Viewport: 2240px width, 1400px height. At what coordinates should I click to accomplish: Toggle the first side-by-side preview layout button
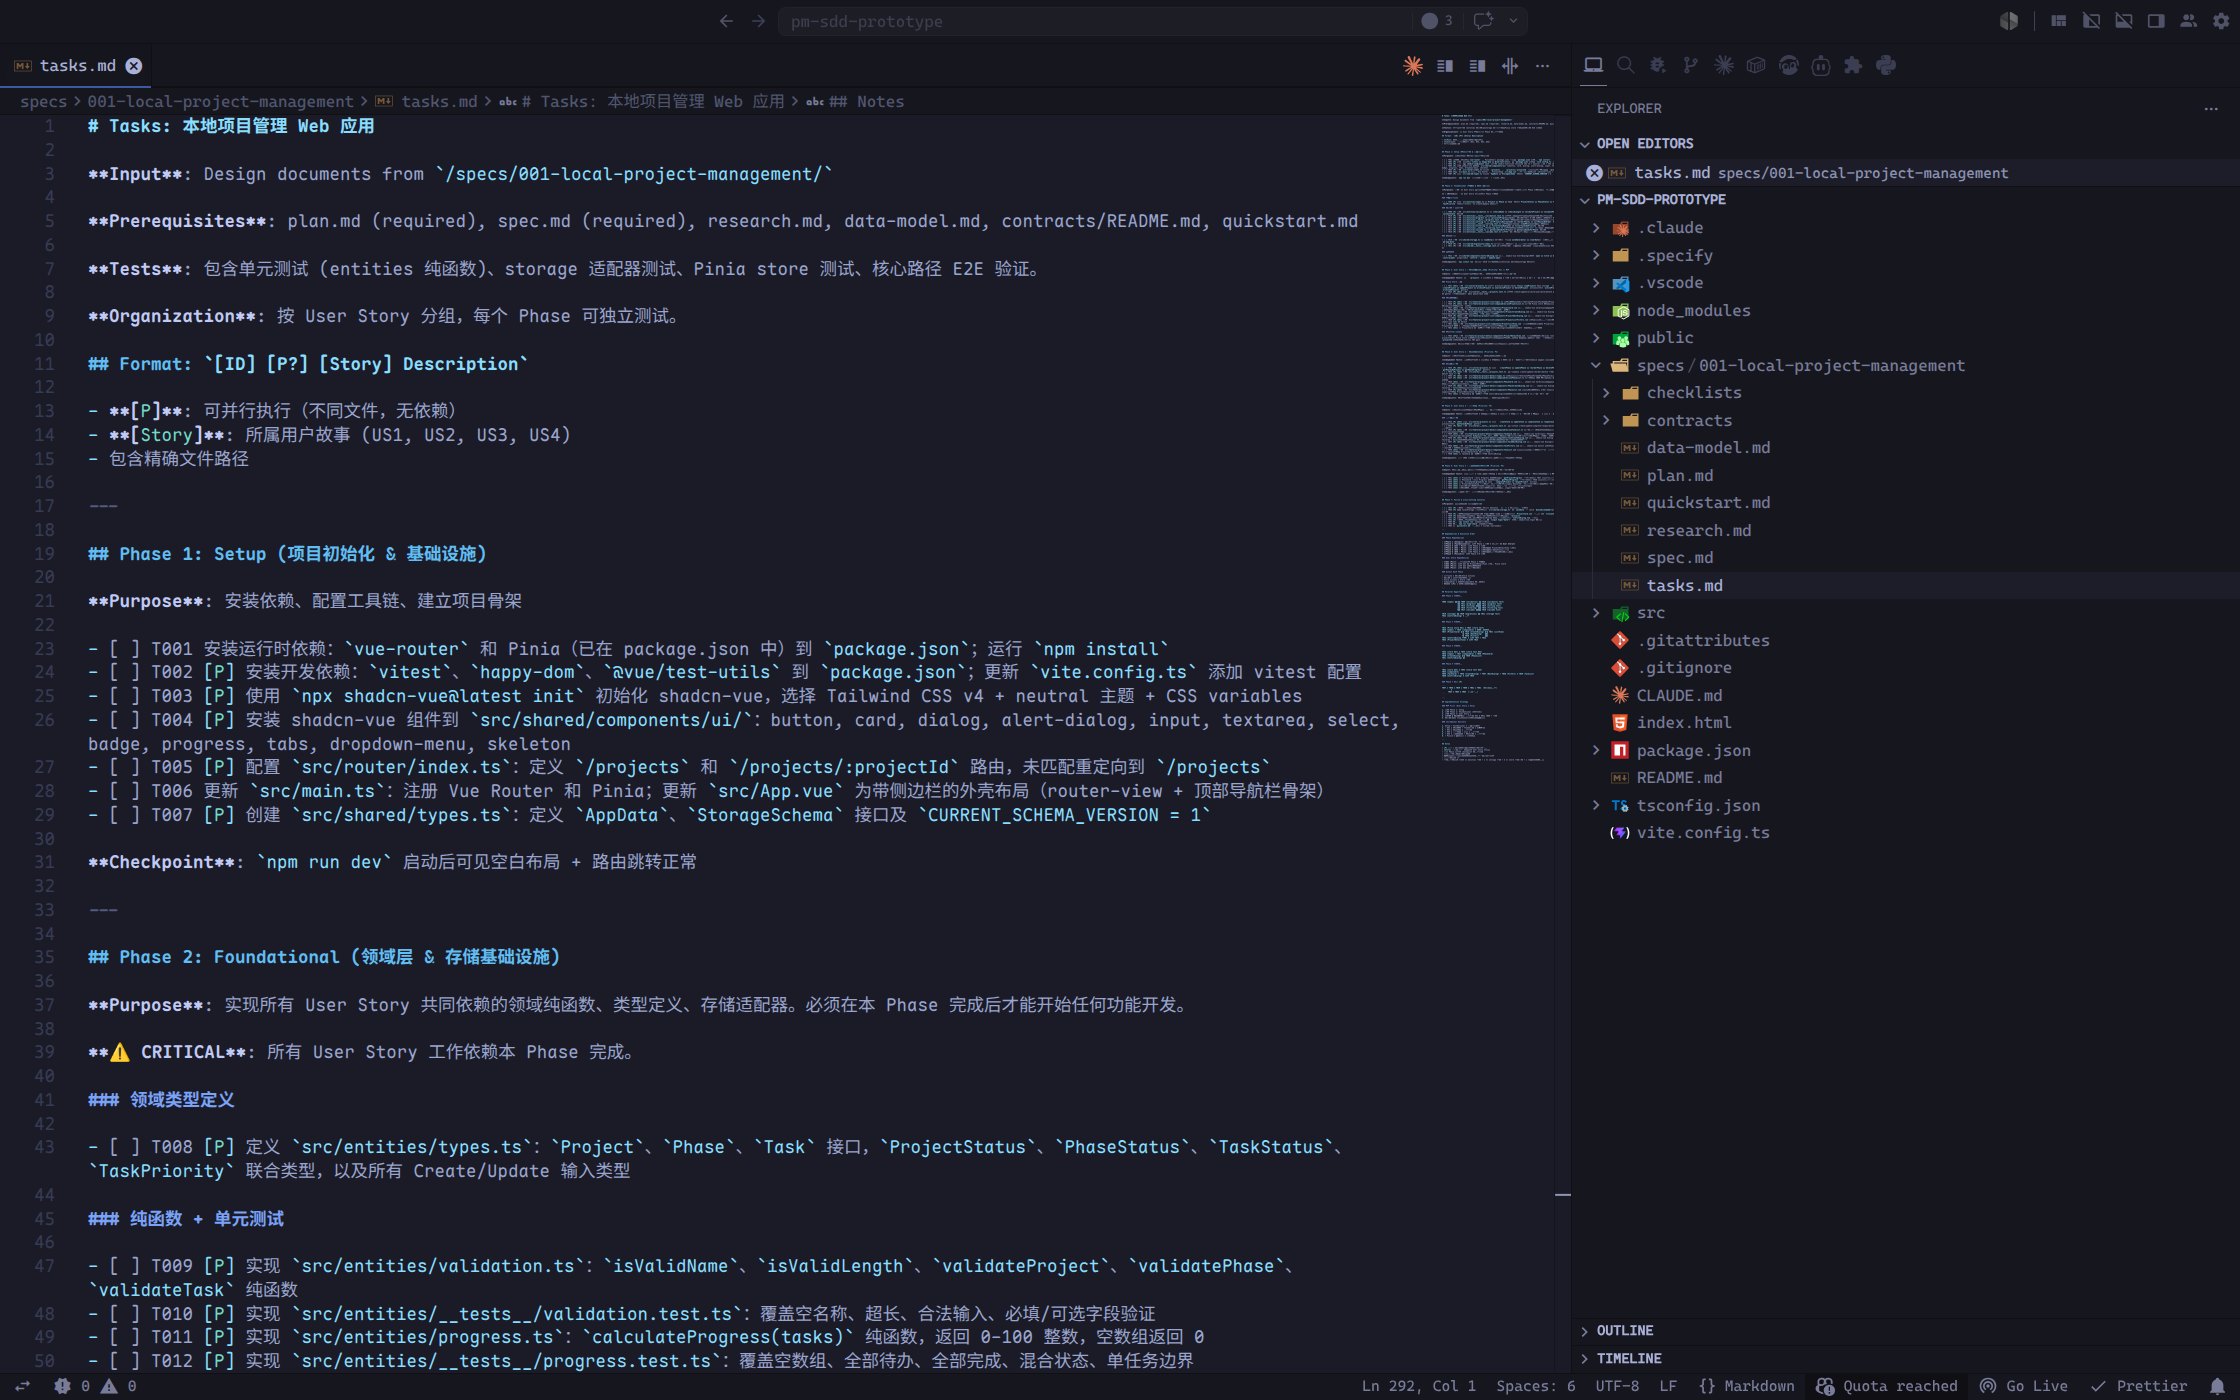[x=1445, y=66]
